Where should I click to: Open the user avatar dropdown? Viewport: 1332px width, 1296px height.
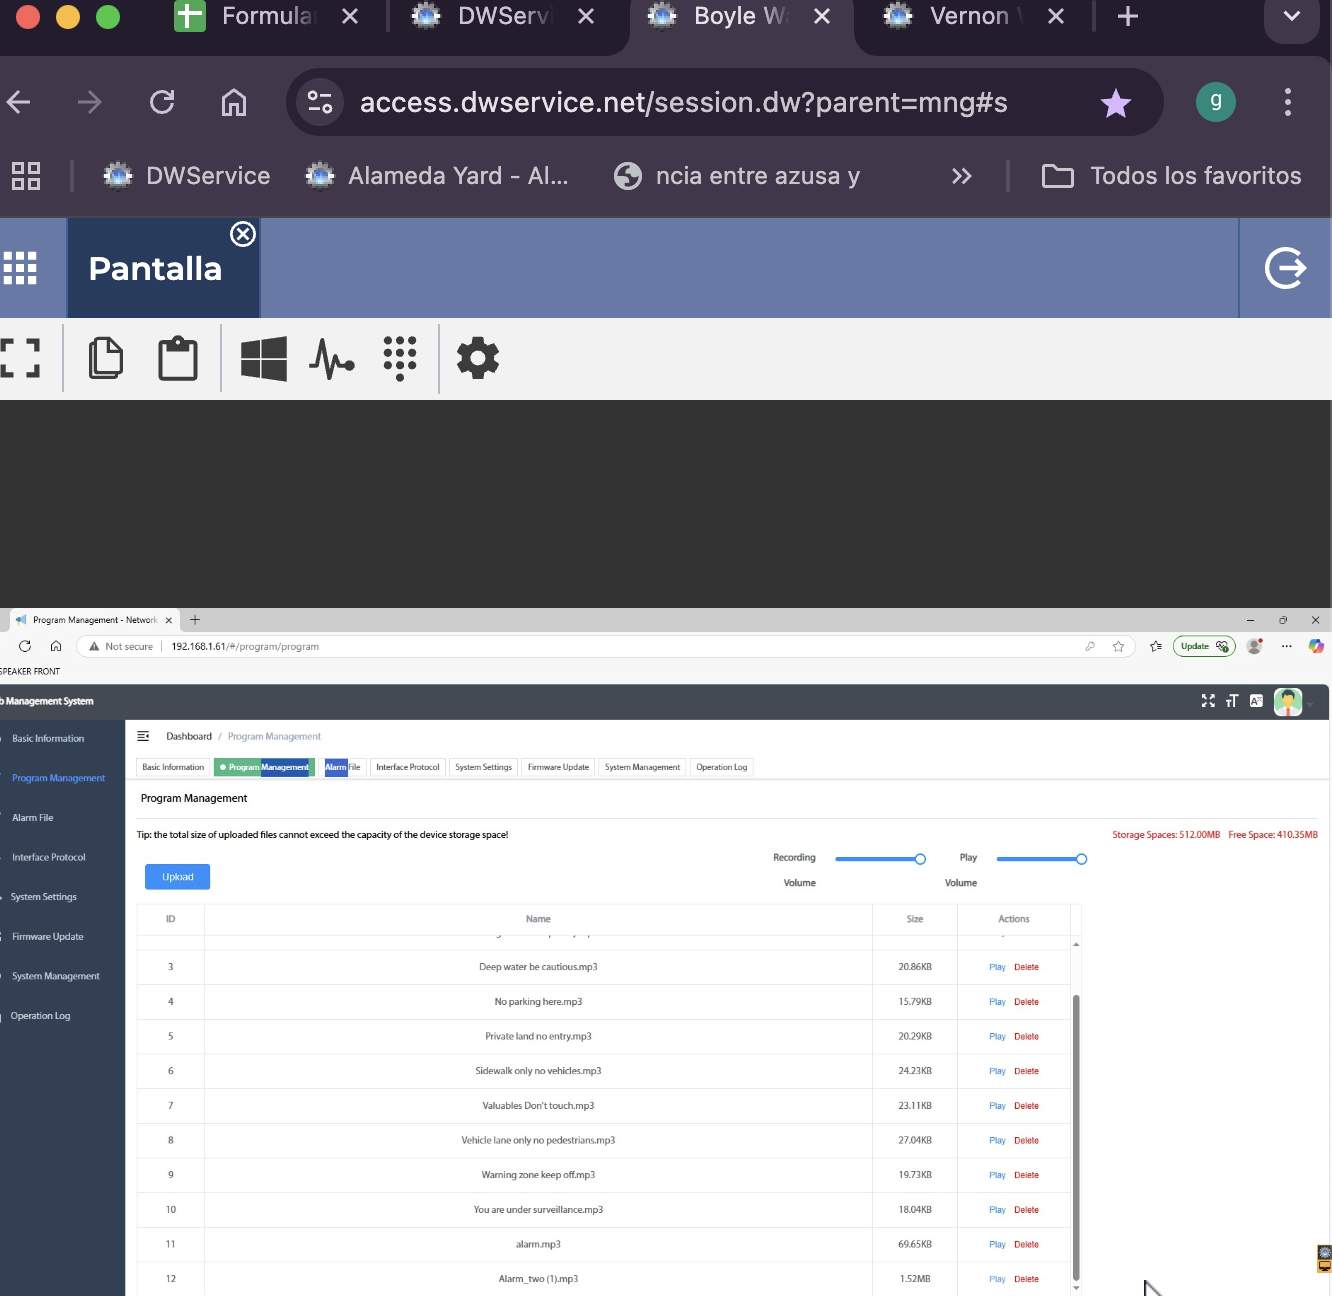click(x=1288, y=702)
